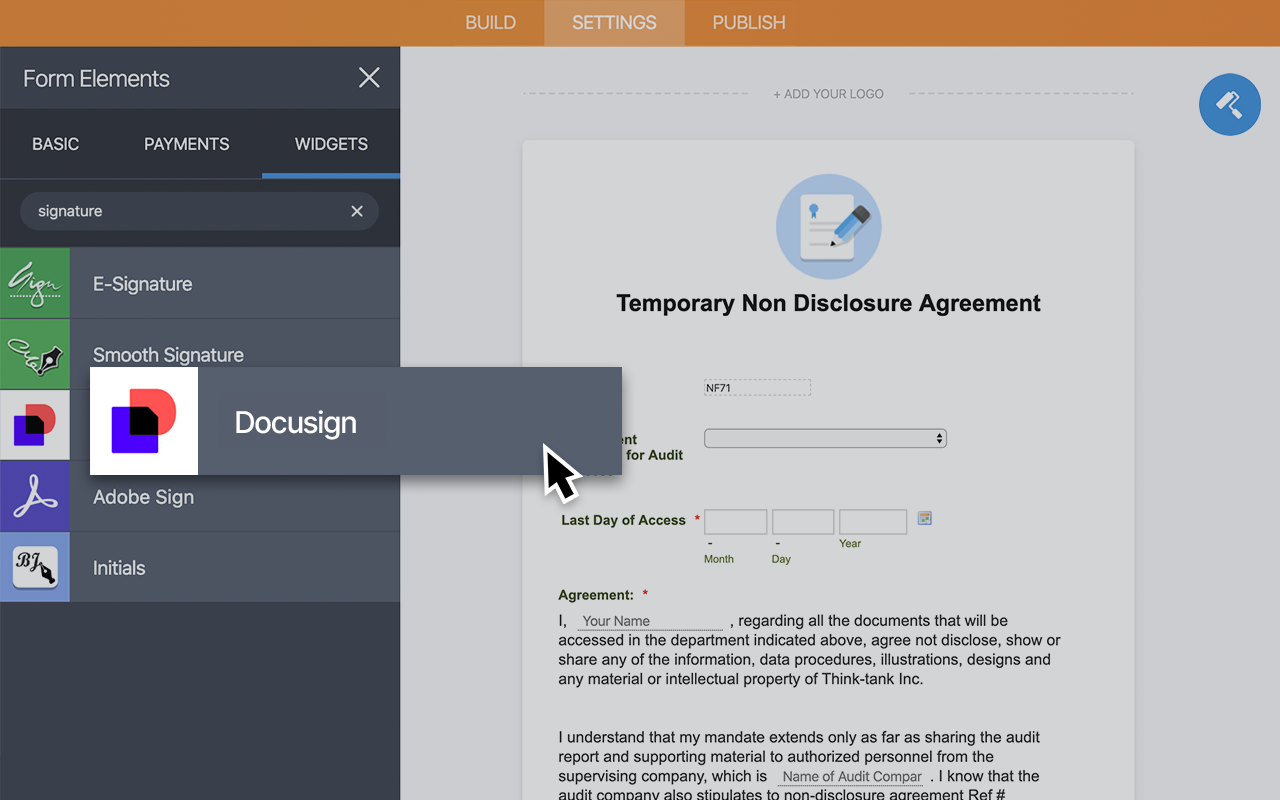Open the department for Audit dropdown
This screenshot has width=1280, height=800.
[825, 438]
